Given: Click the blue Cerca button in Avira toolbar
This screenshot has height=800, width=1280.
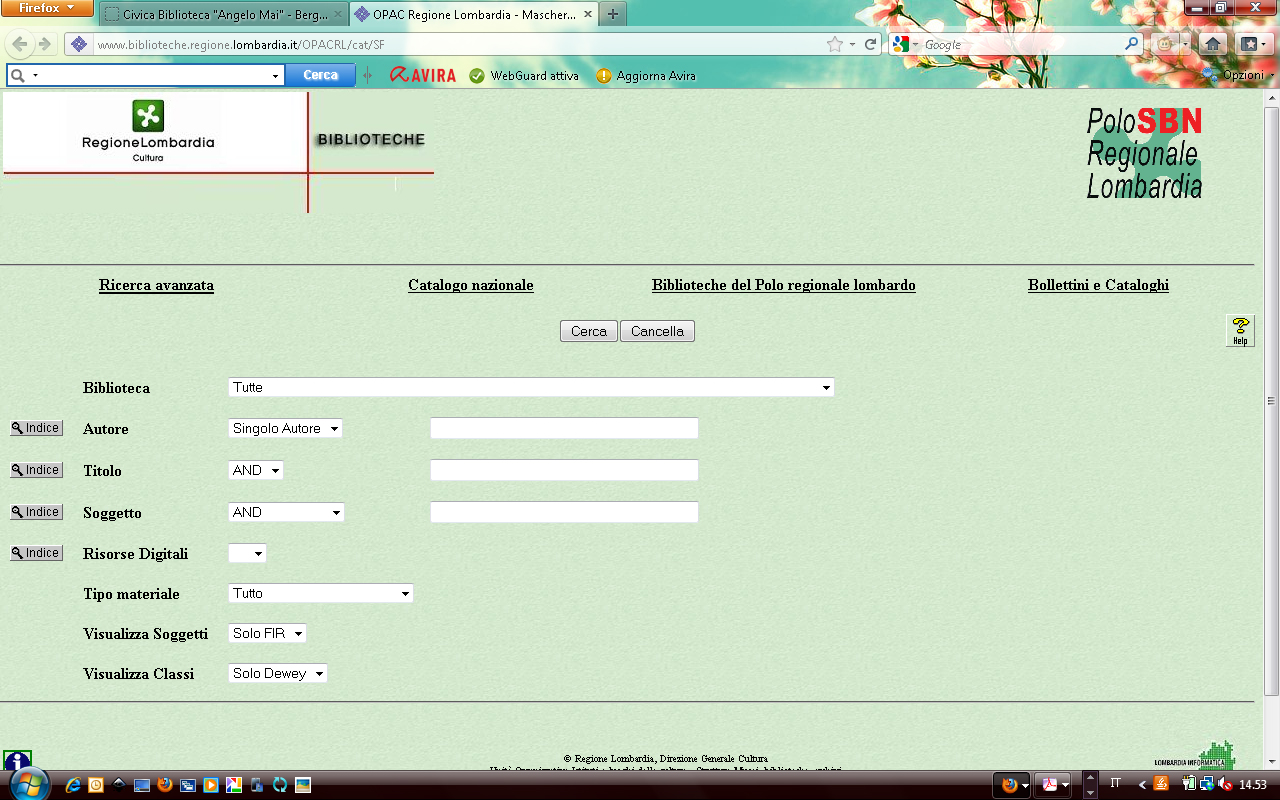Looking at the screenshot, I should coord(320,75).
